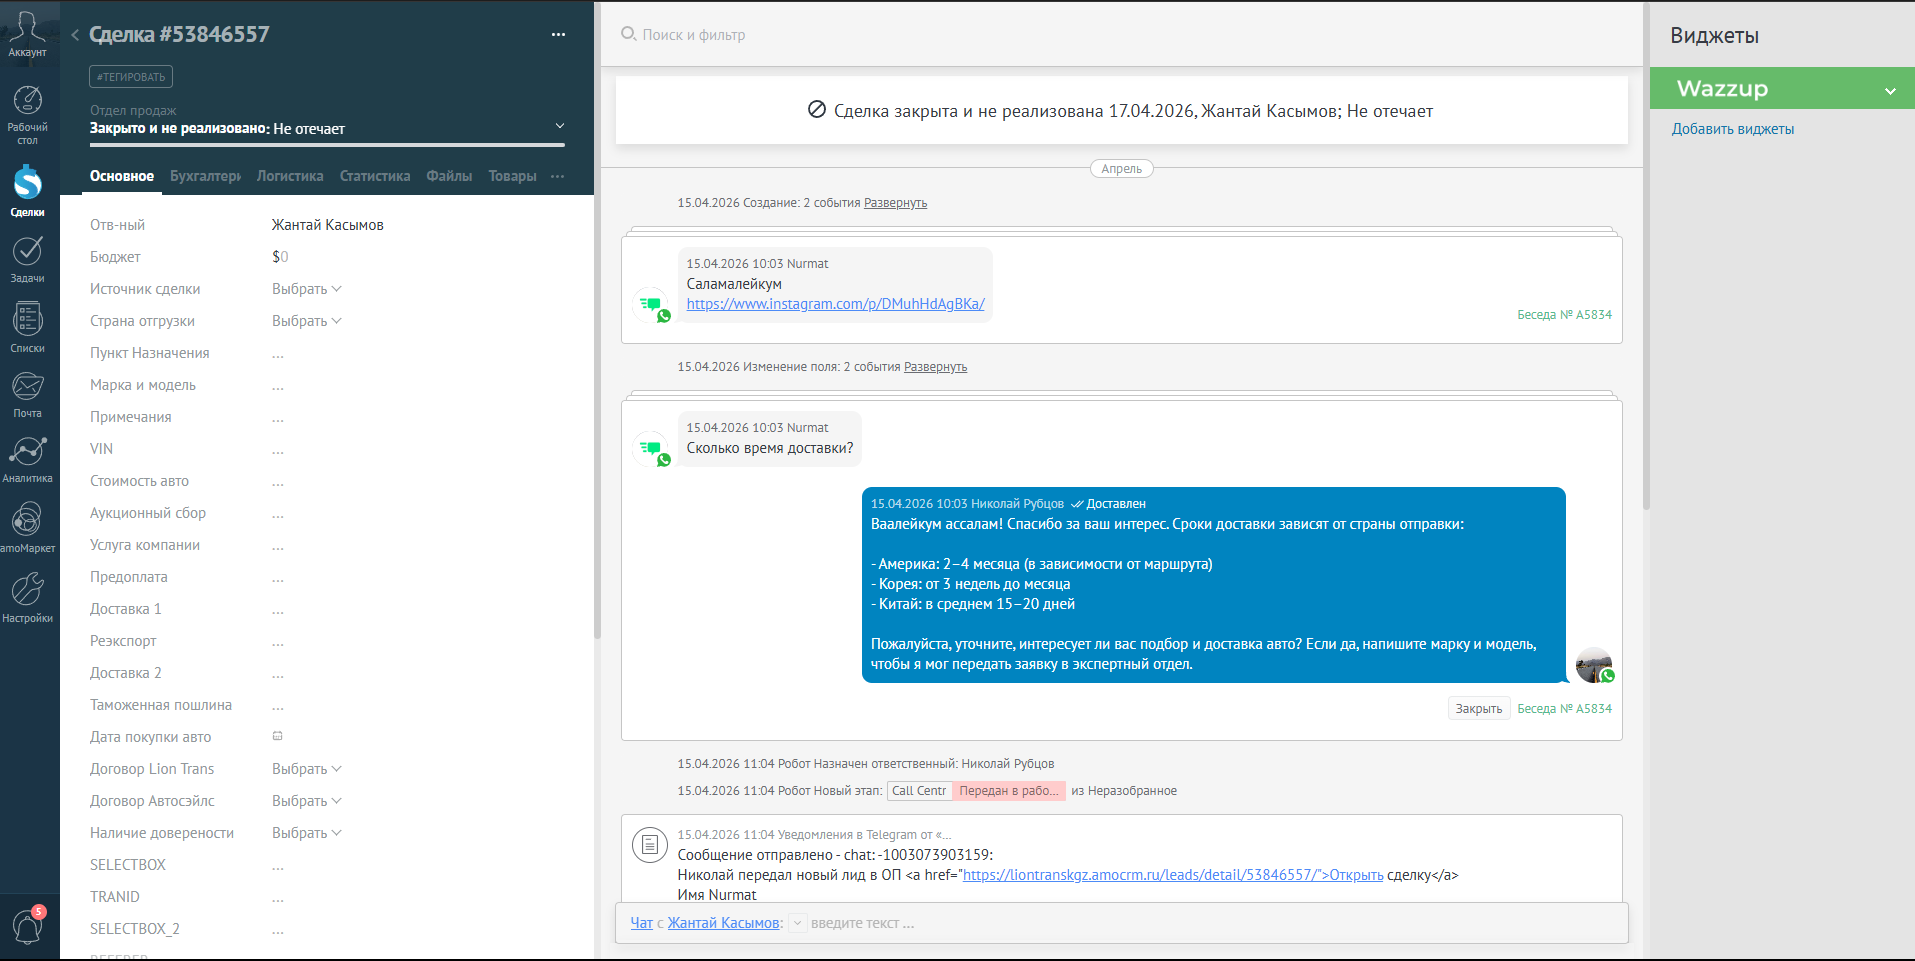
Task: Select the Основное tab
Action: [x=122, y=176]
